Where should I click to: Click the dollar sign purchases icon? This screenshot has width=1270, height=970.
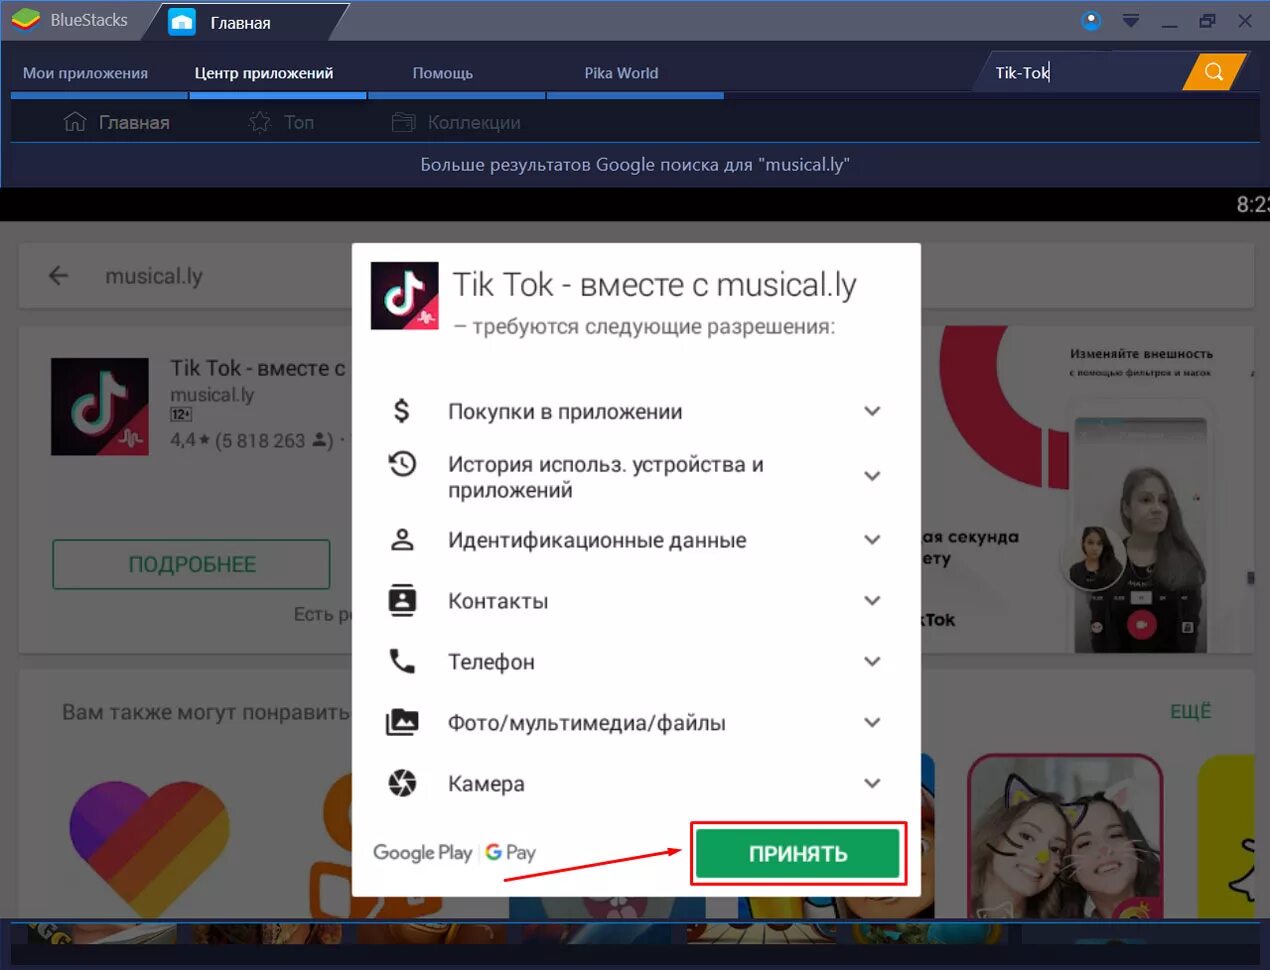(402, 410)
